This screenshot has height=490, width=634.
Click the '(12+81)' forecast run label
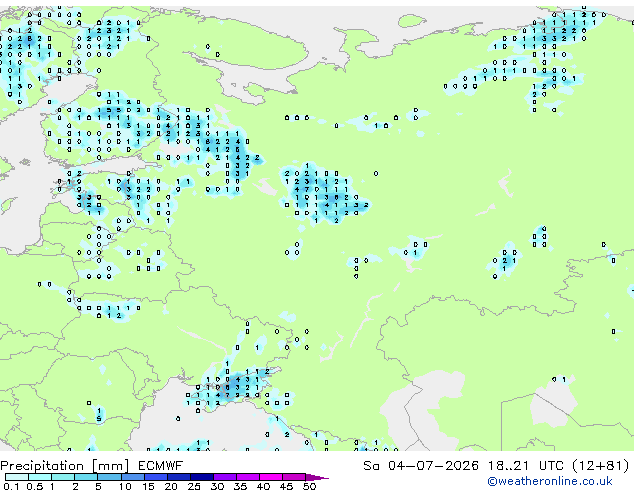tap(601, 466)
